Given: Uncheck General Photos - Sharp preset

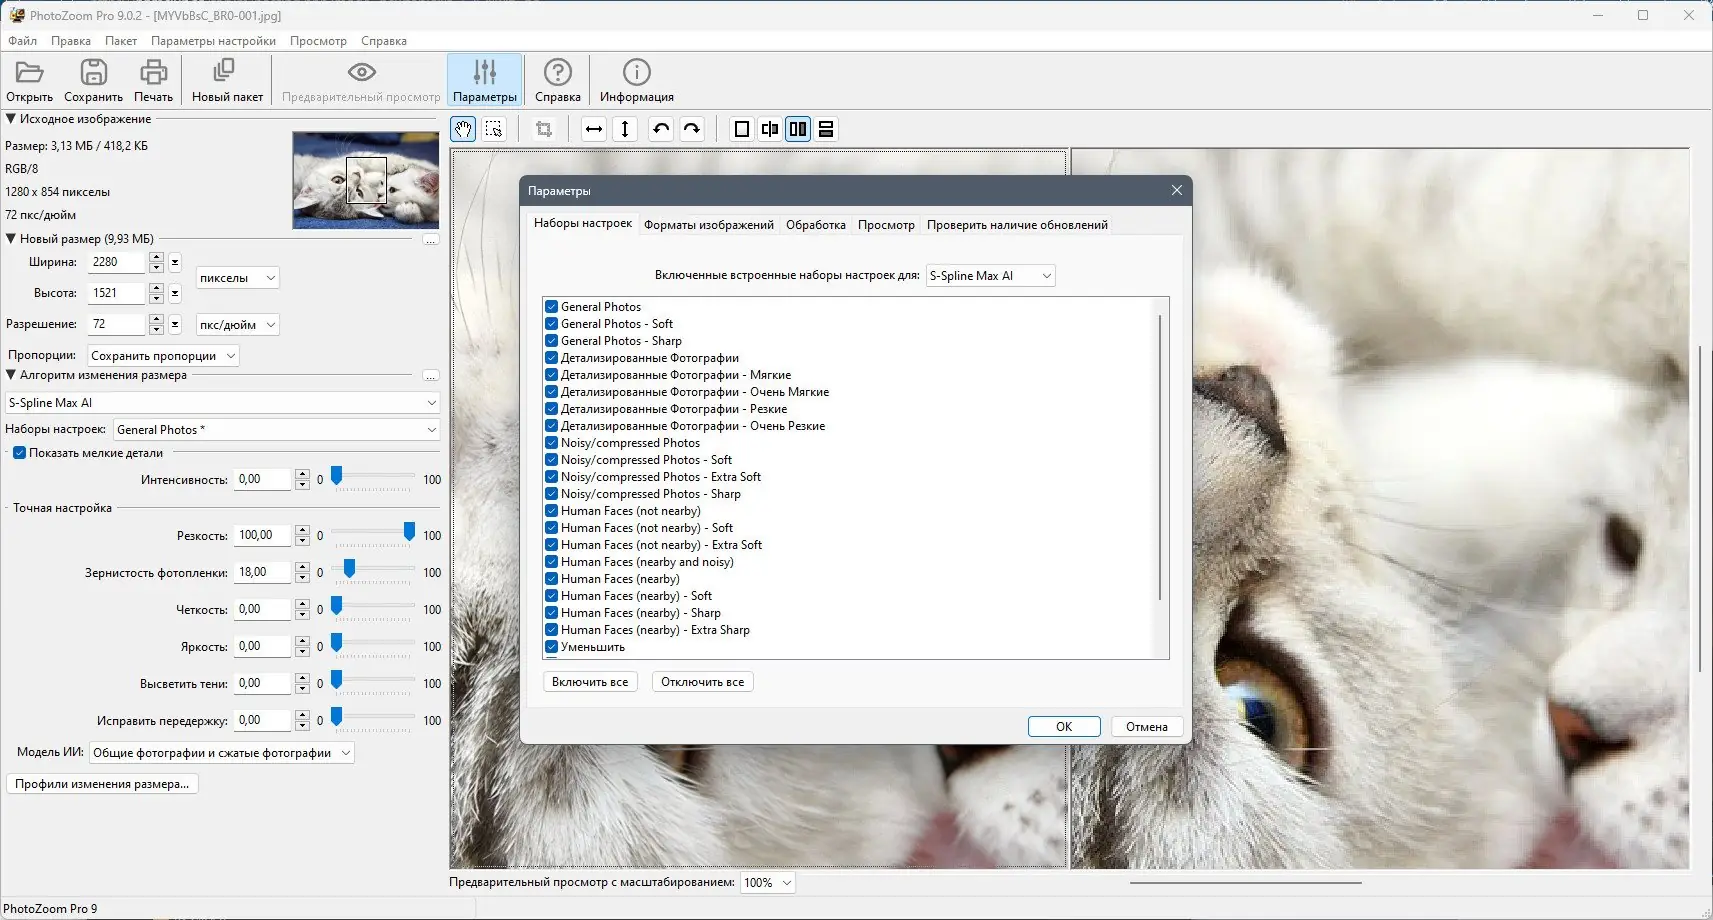Looking at the screenshot, I should tap(551, 341).
